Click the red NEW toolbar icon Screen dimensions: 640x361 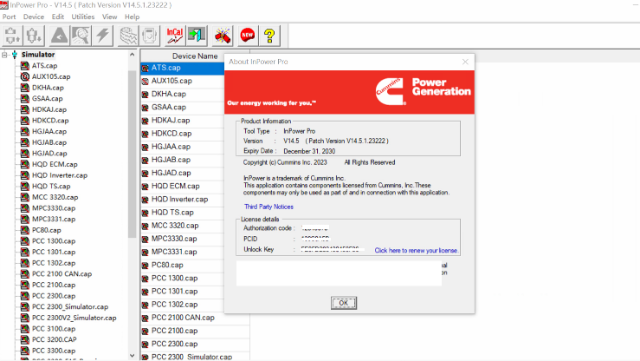click(x=247, y=36)
